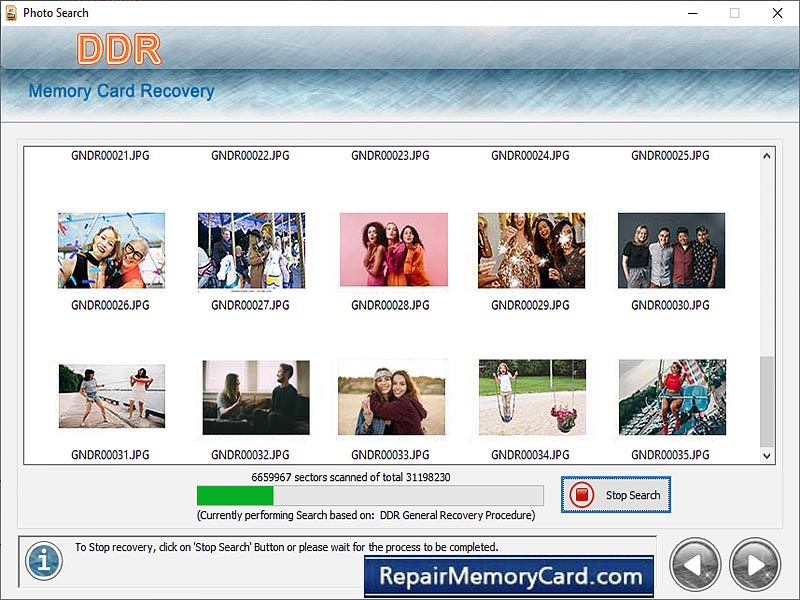Screen dimensions: 800x600
Task: Select the GNDR00021.JPG filename label
Action: [110, 156]
